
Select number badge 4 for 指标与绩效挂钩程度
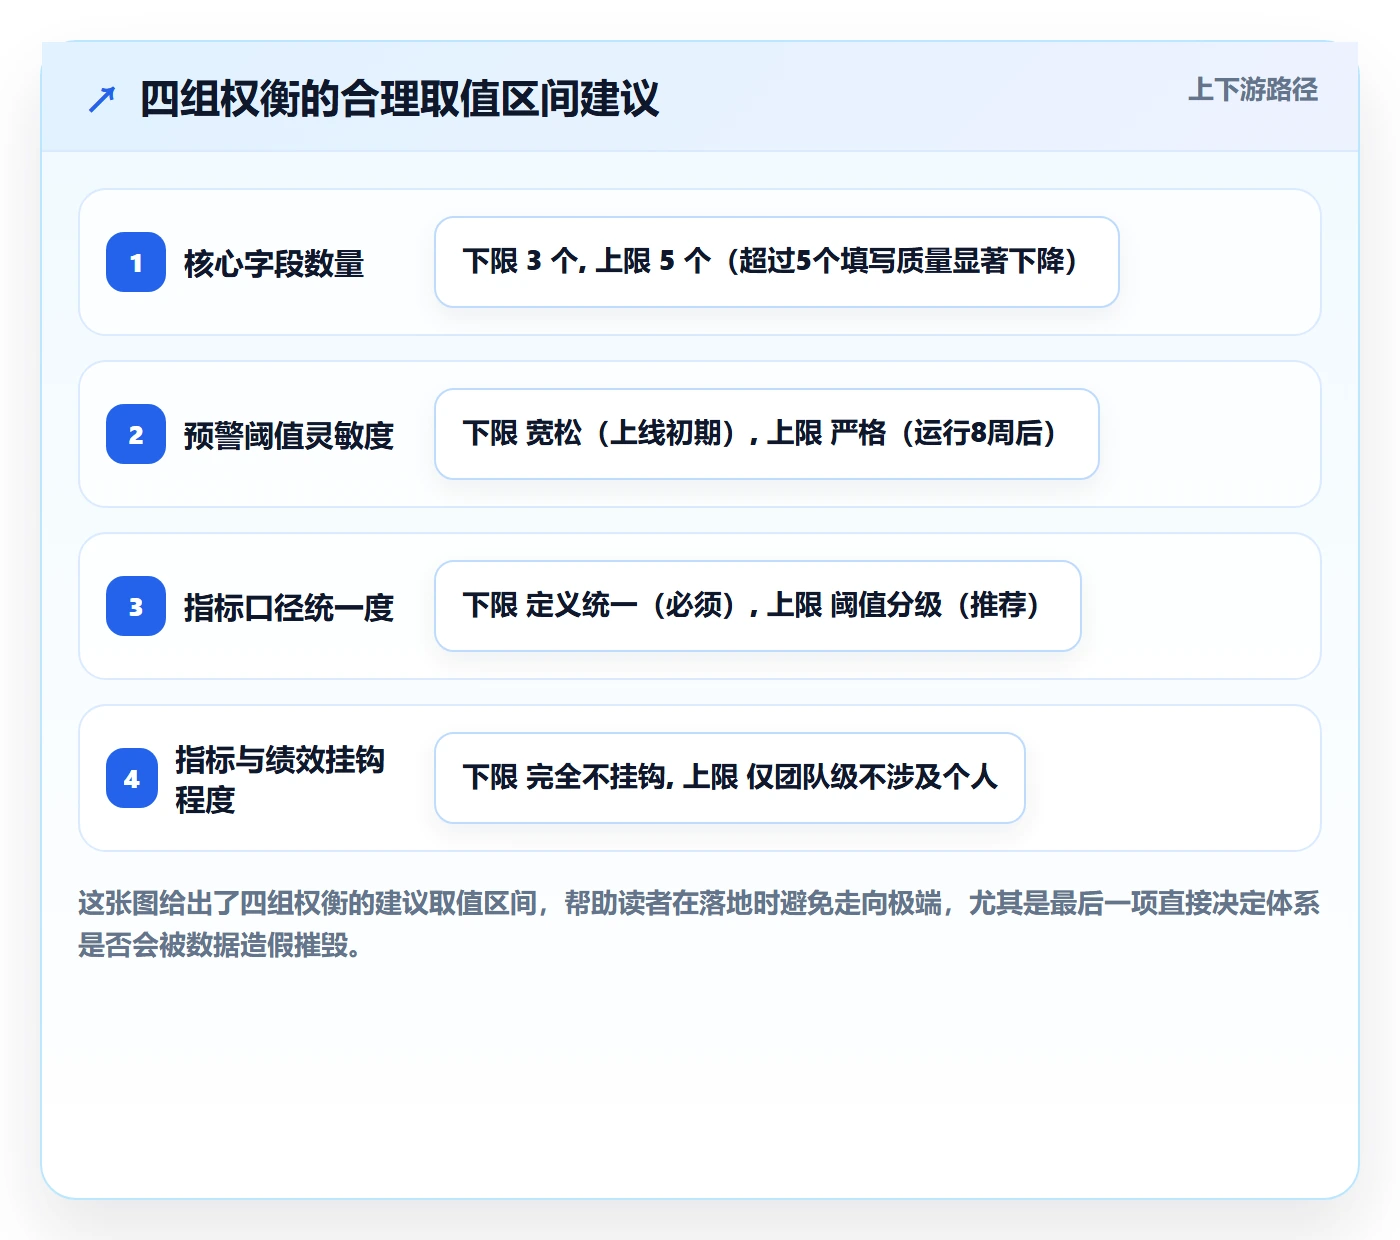point(132,778)
